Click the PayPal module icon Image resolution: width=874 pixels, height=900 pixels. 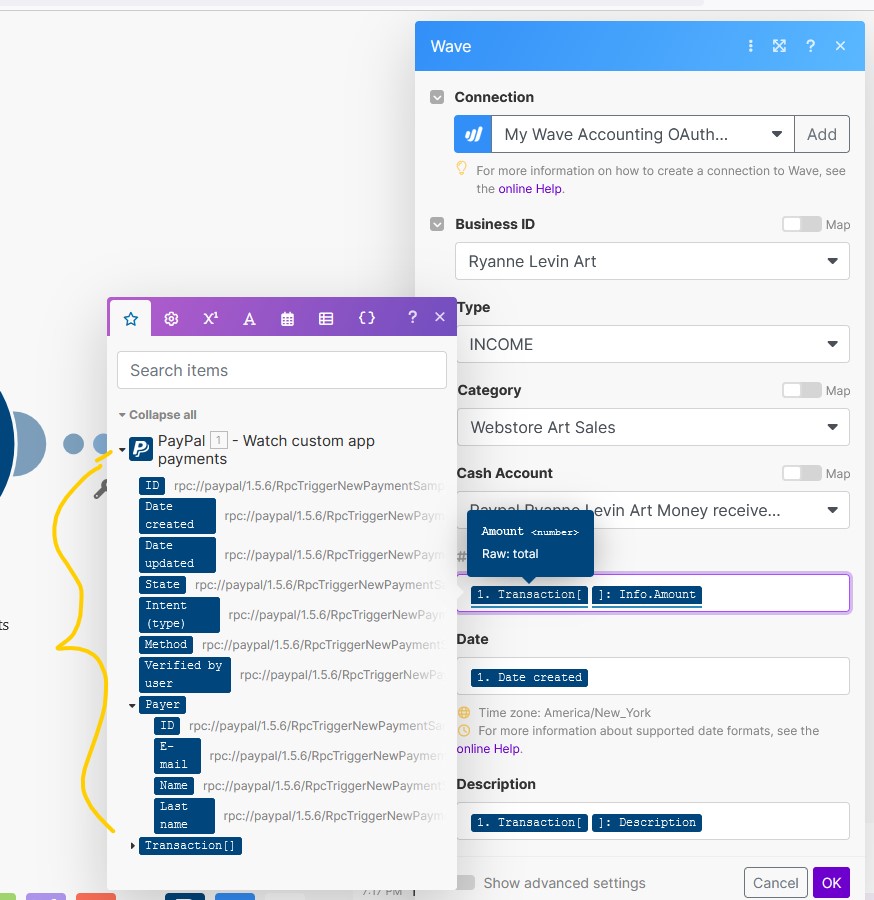click(x=141, y=449)
